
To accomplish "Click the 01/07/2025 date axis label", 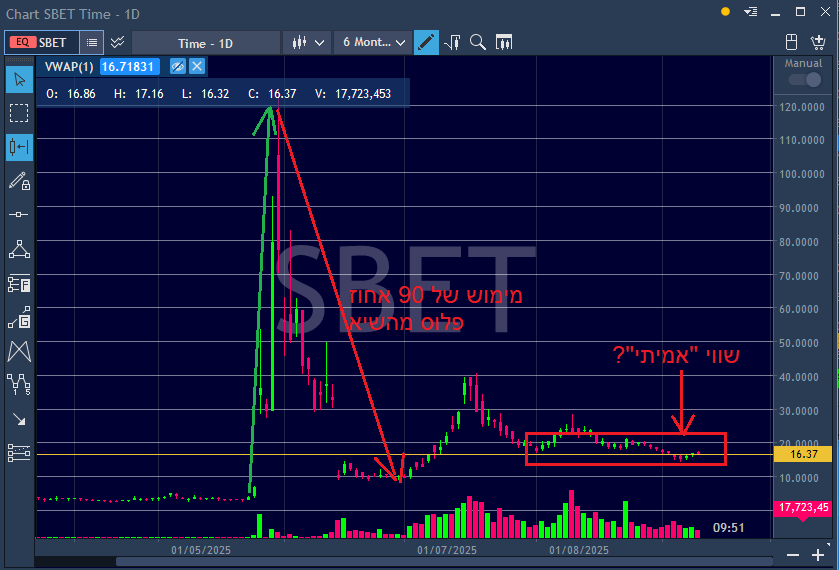I will tap(447, 550).
